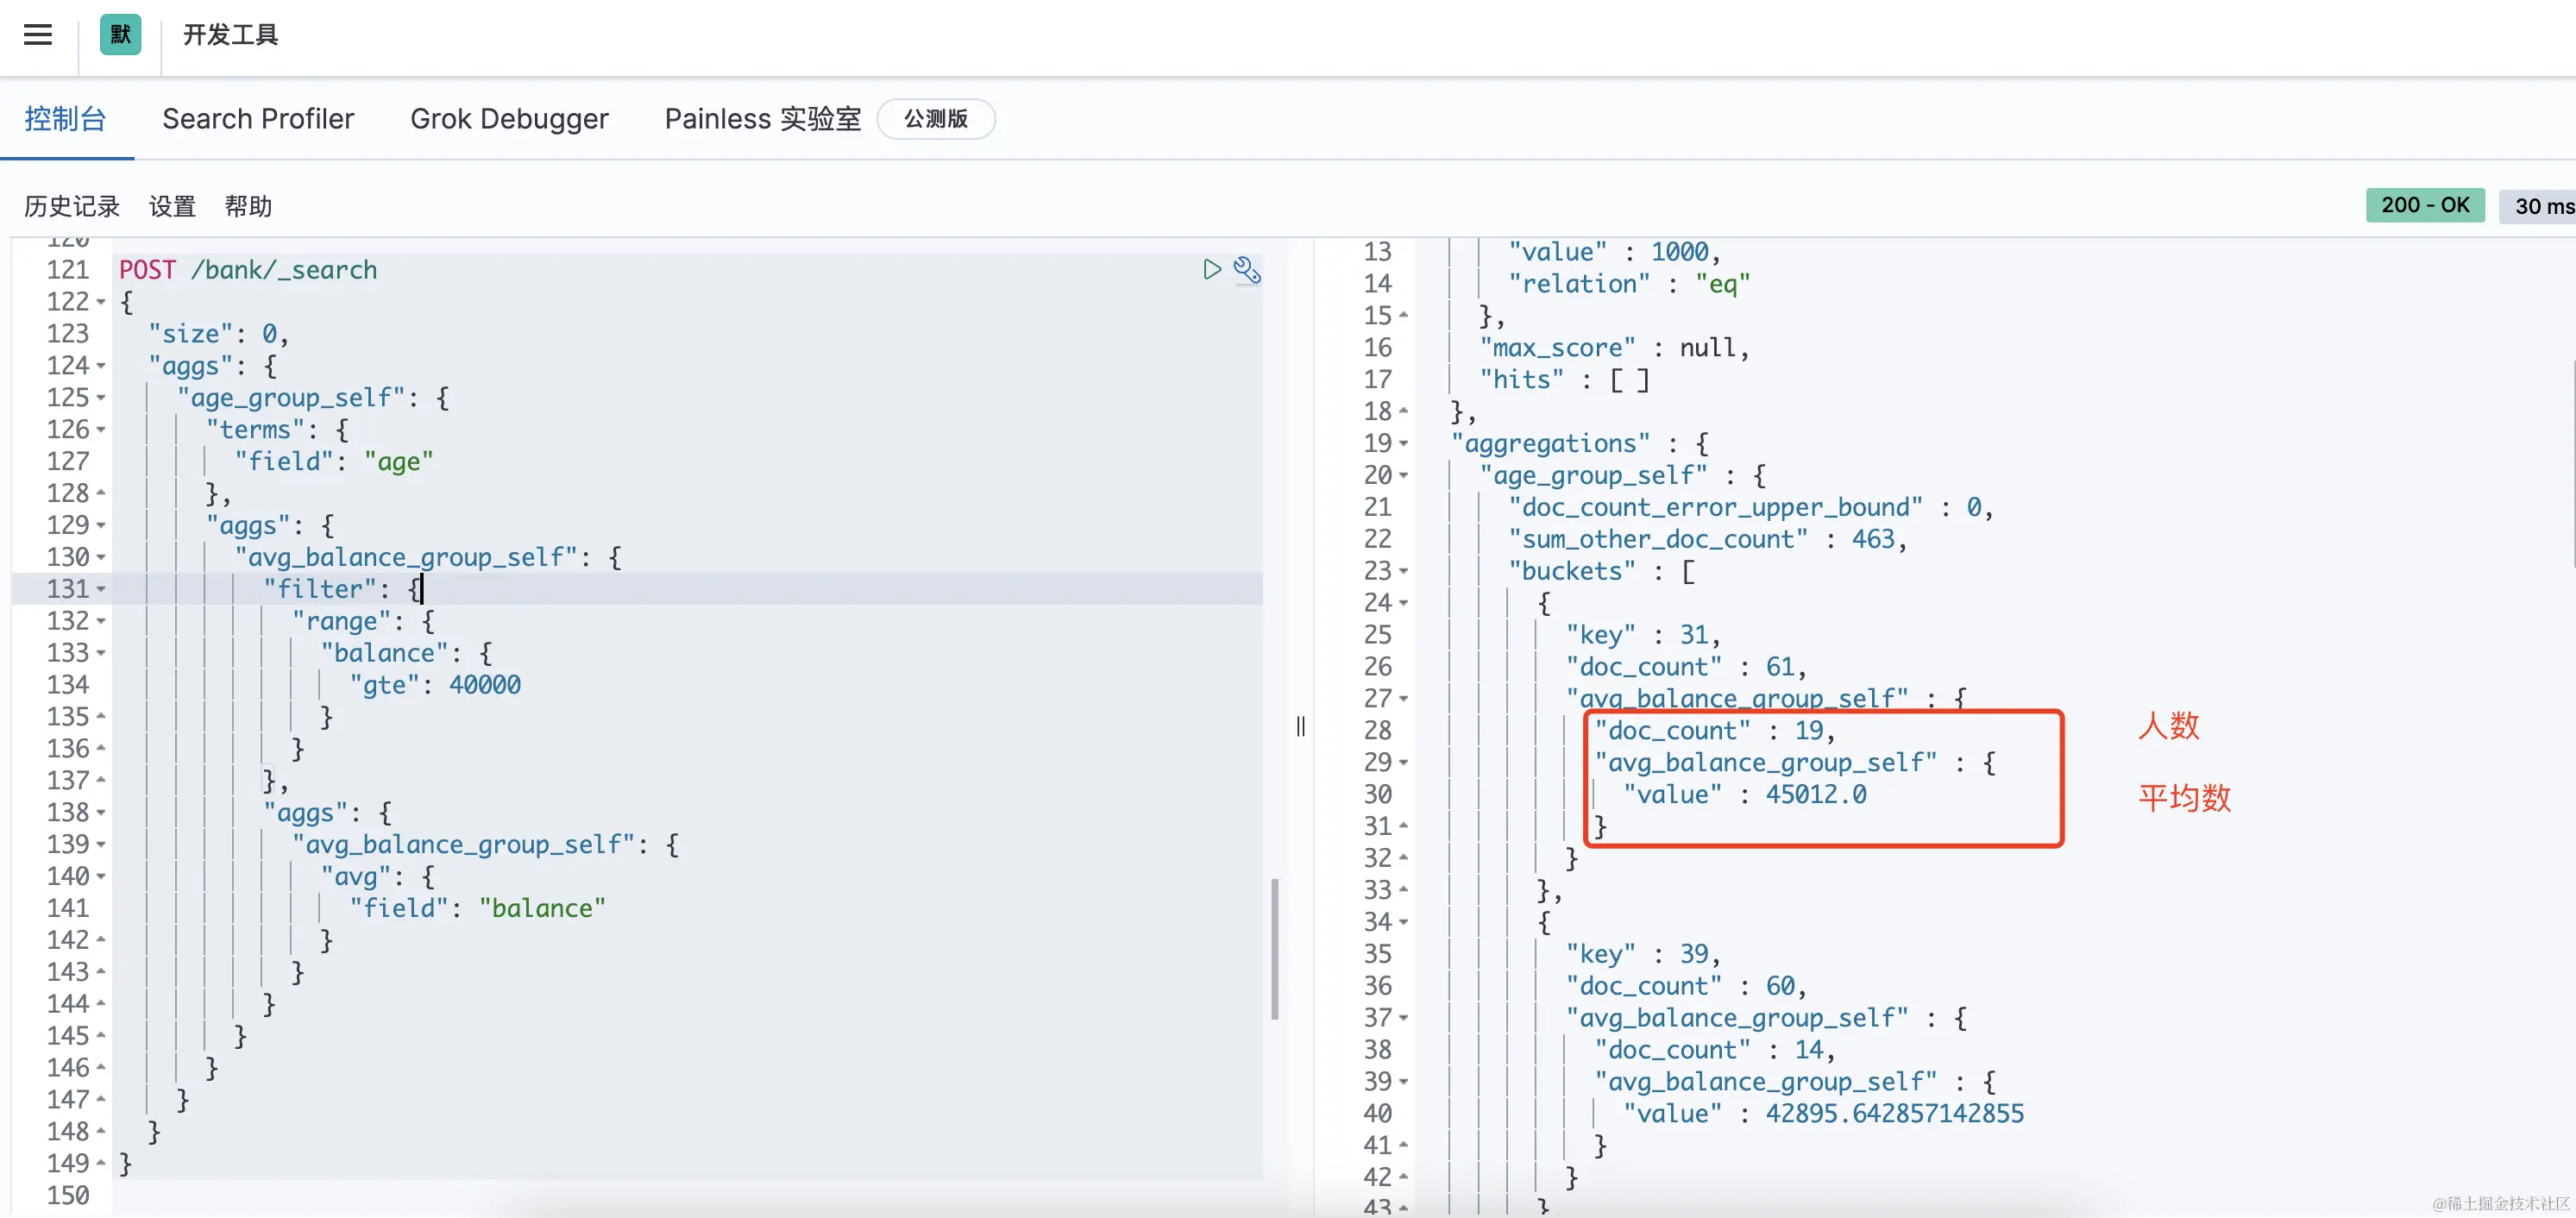
Task: Click the 帮助 help link
Action: tap(248, 206)
